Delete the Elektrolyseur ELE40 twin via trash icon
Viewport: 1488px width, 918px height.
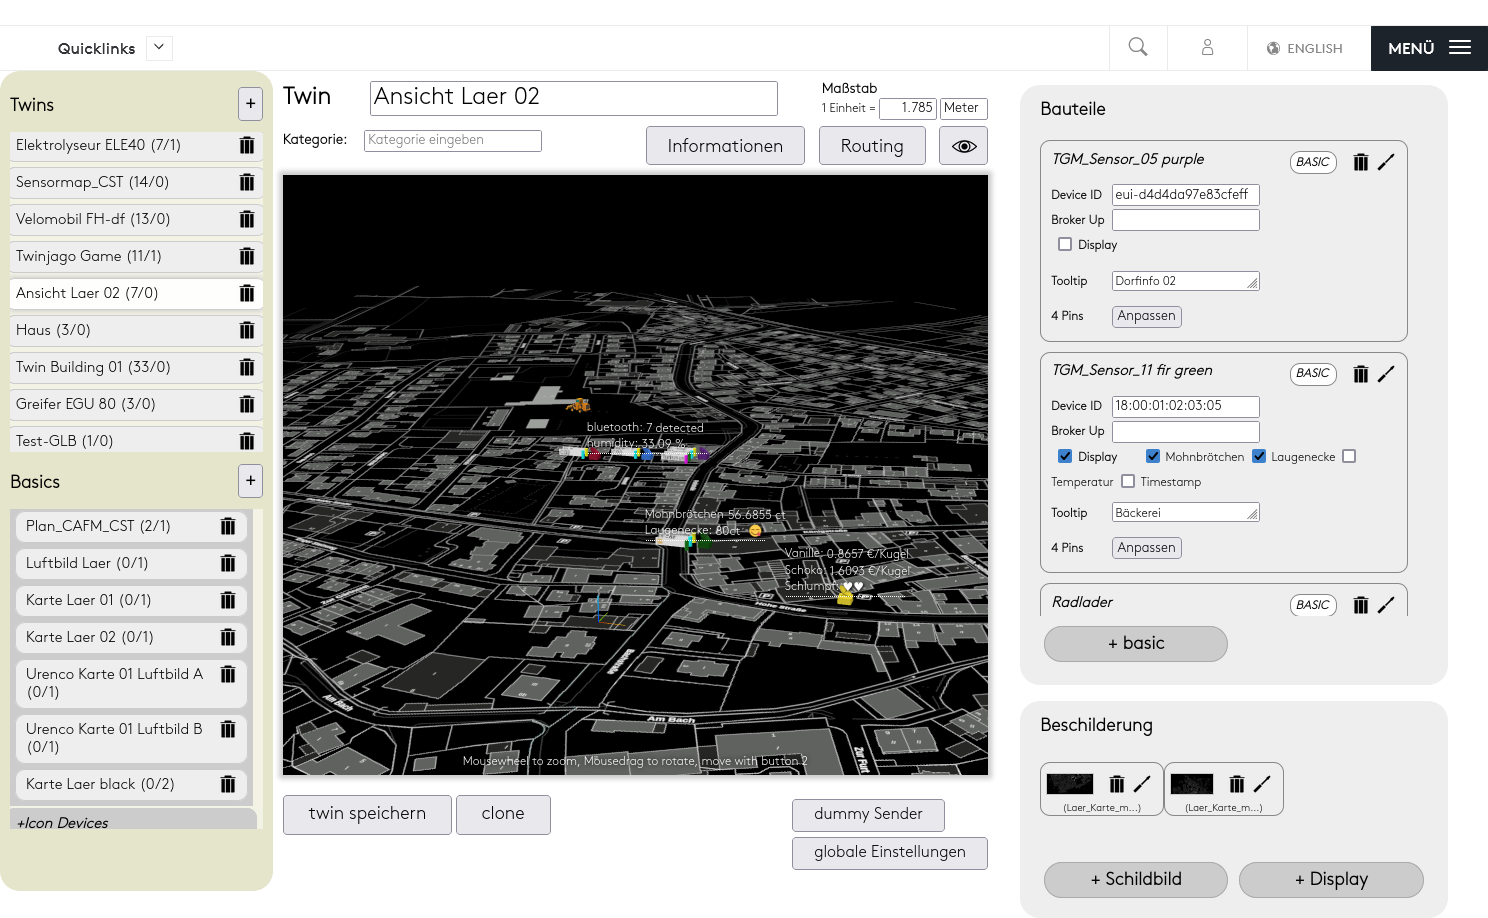(x=247, y=146)
